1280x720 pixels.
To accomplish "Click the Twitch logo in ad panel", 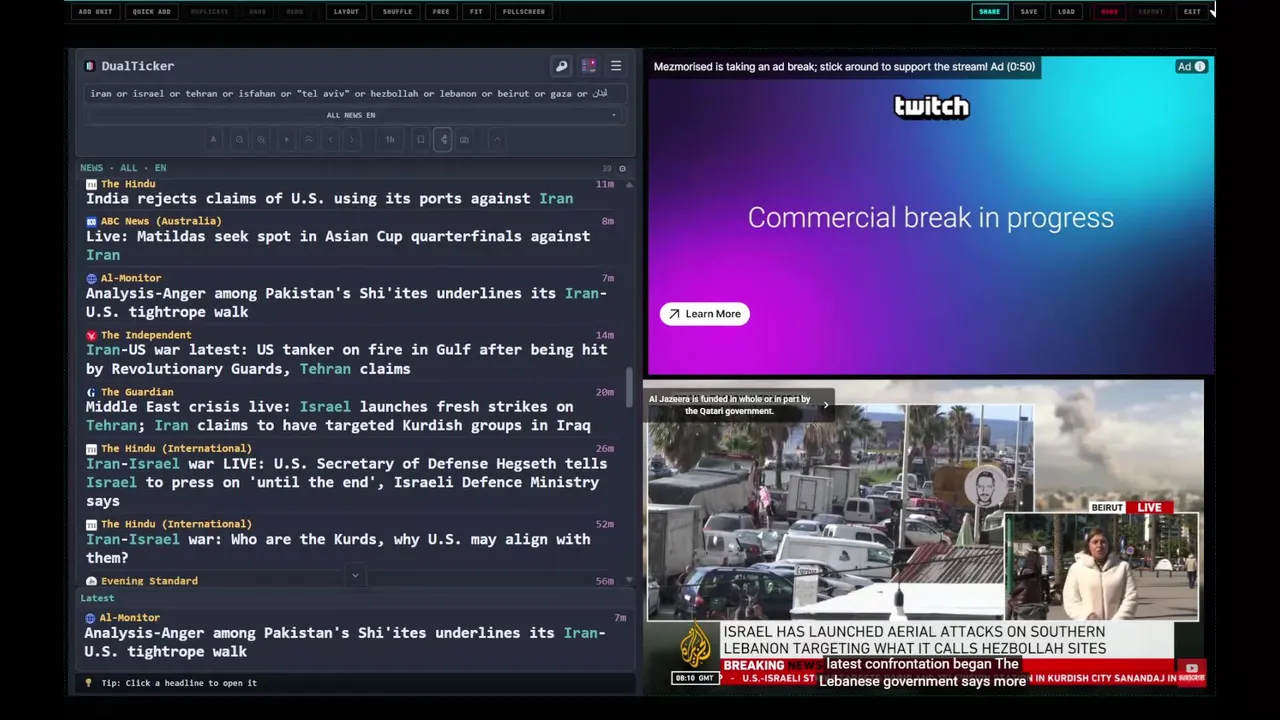I will pos(931,106).
